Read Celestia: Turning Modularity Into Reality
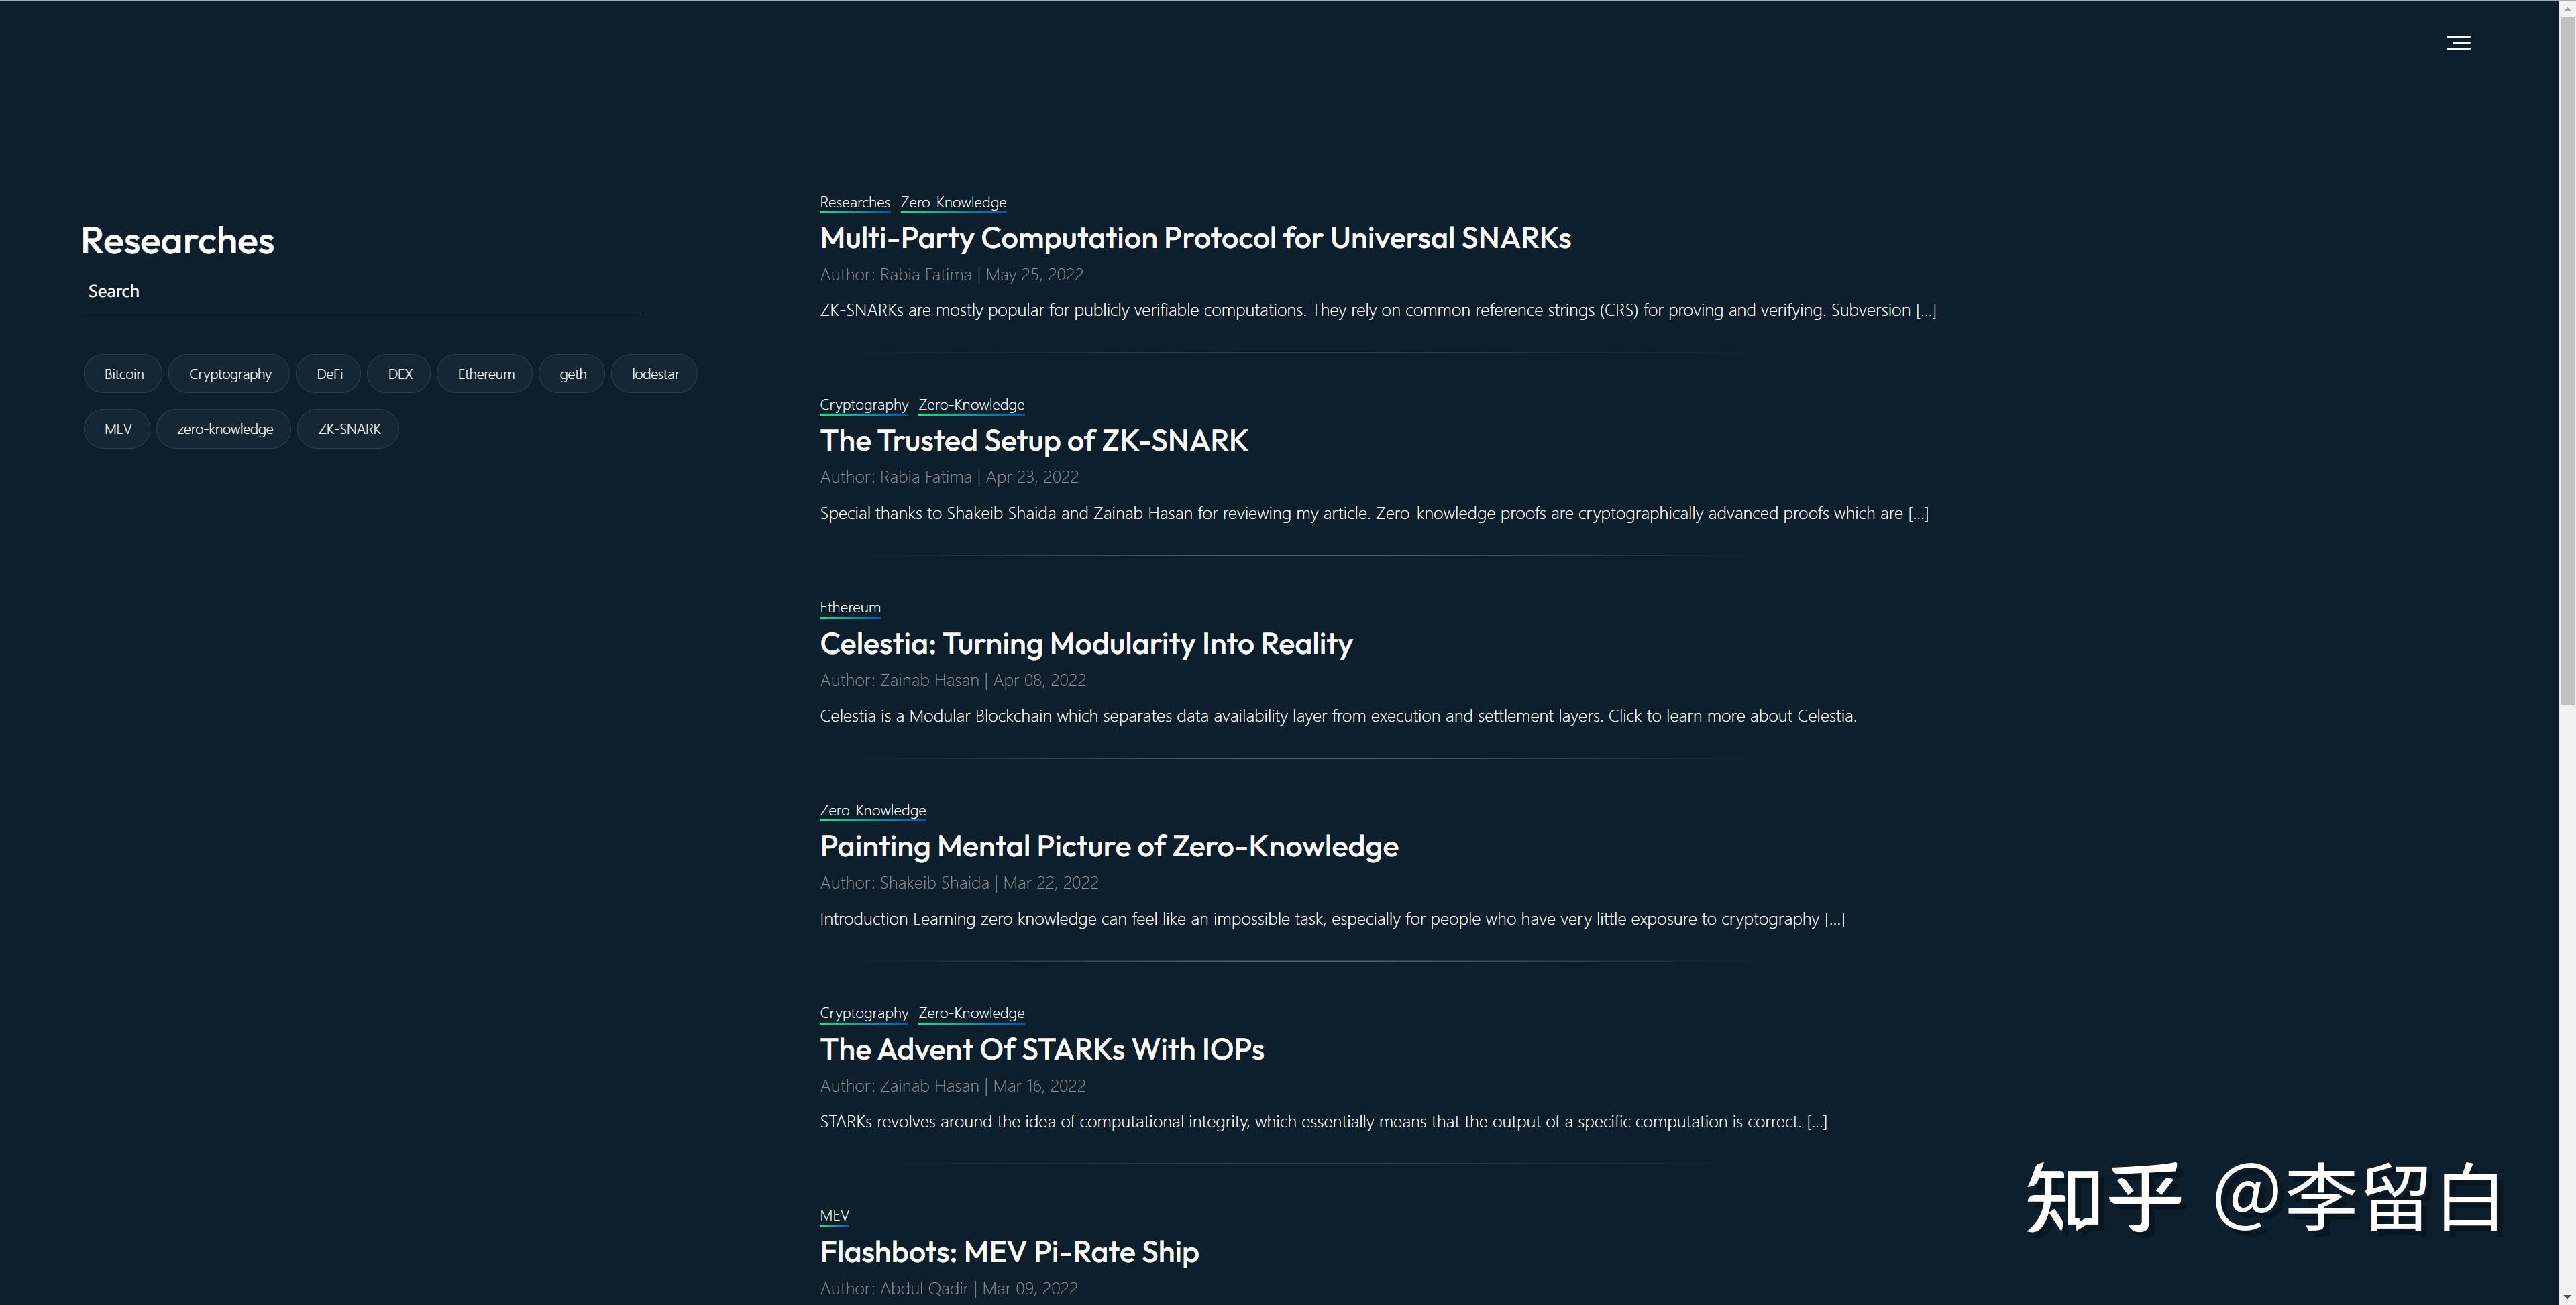The height and width of the screenshot is (1305, 2576). pyautogui.click(x=1086, y=644)
